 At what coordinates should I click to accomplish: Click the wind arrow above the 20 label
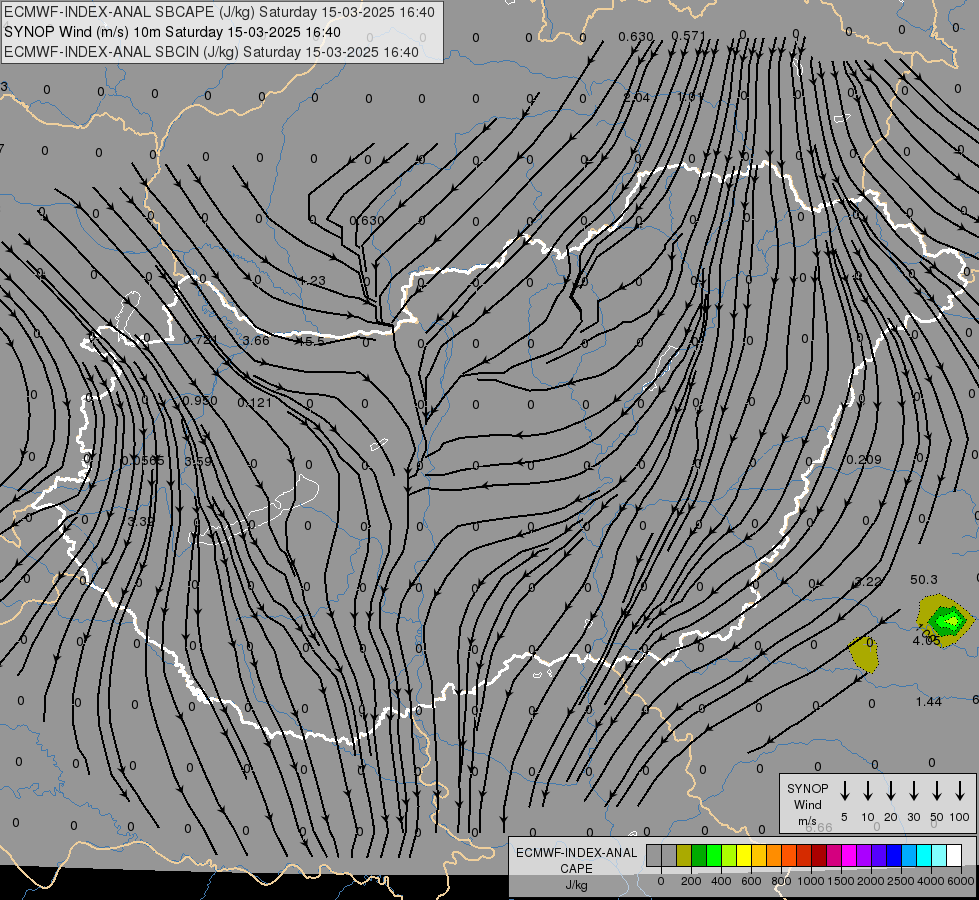point(891,791)
